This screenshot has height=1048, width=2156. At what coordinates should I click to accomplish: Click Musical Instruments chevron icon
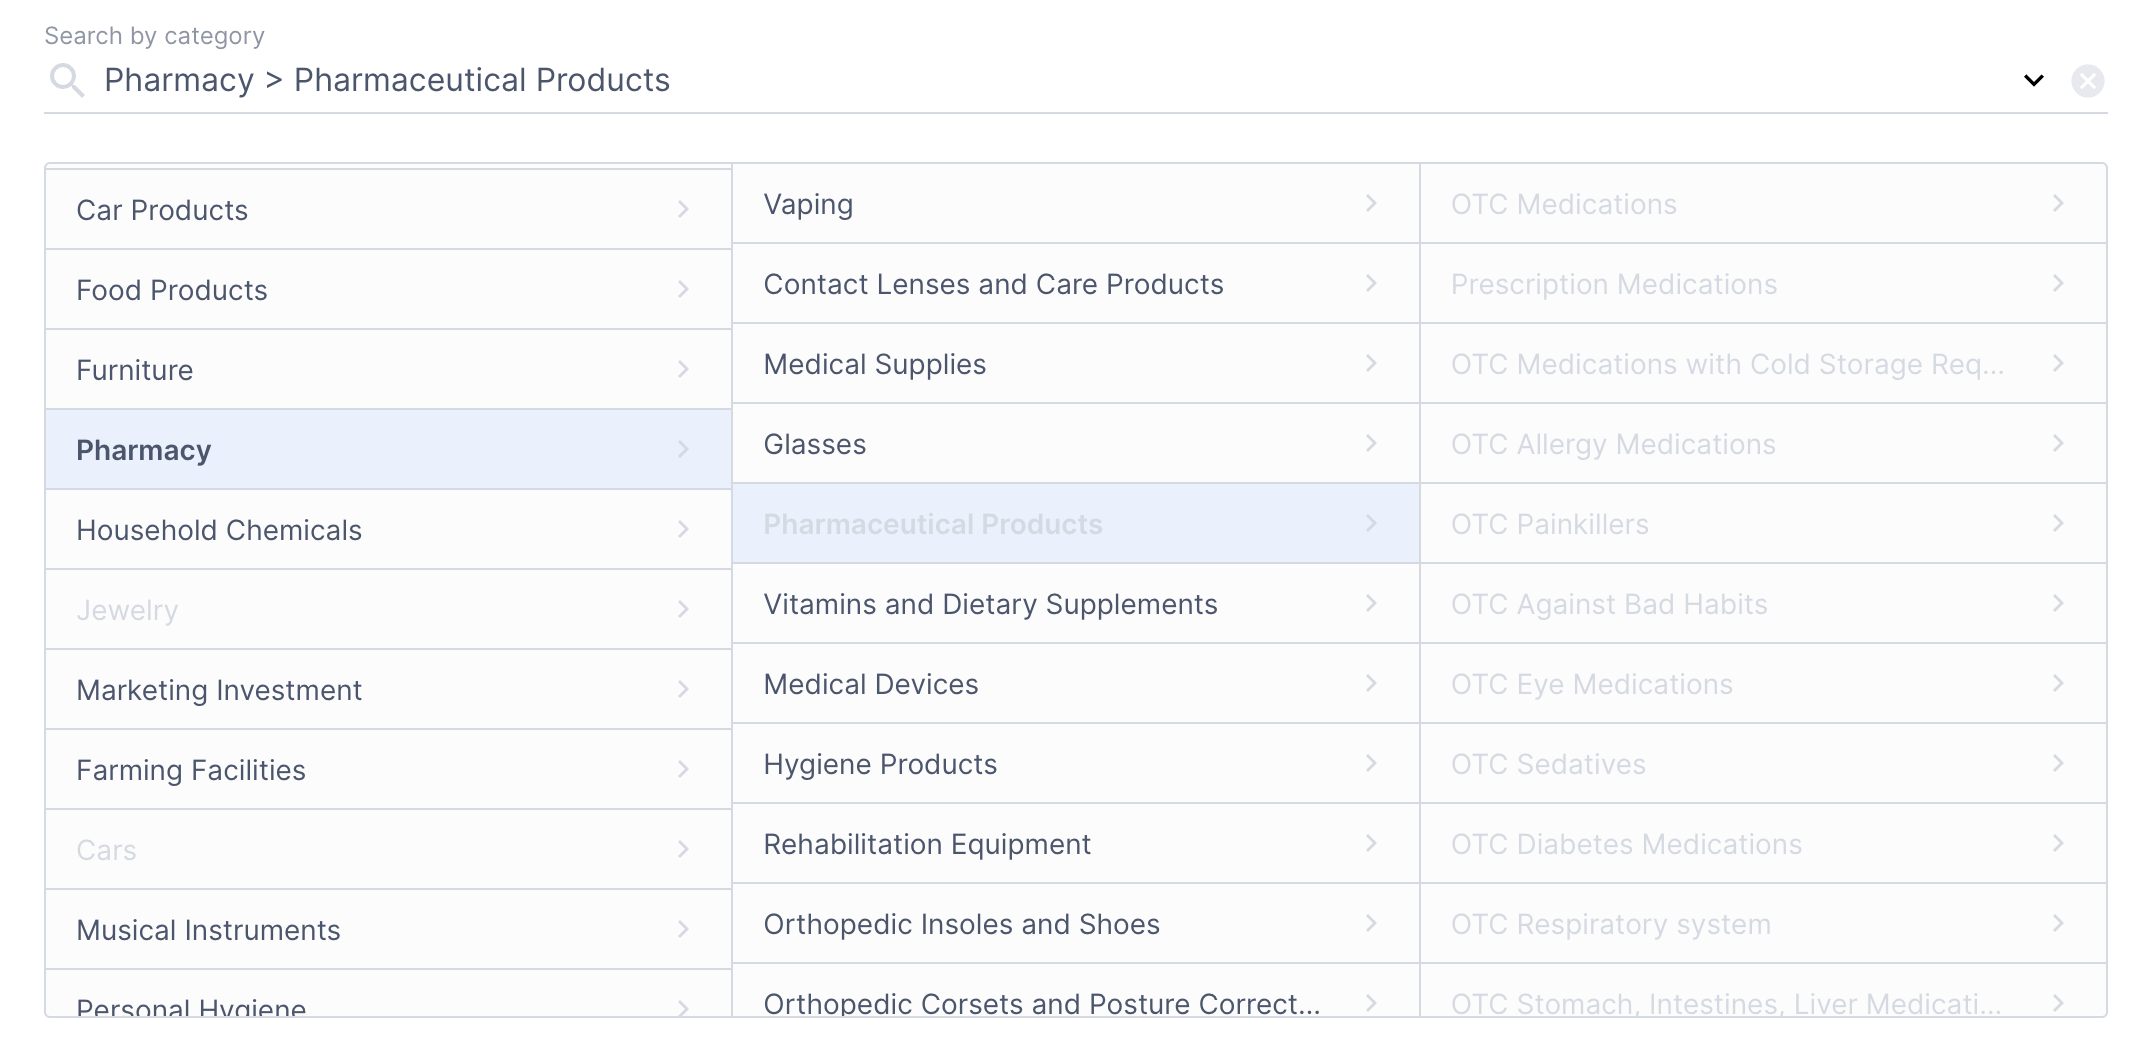pos(683,929)
